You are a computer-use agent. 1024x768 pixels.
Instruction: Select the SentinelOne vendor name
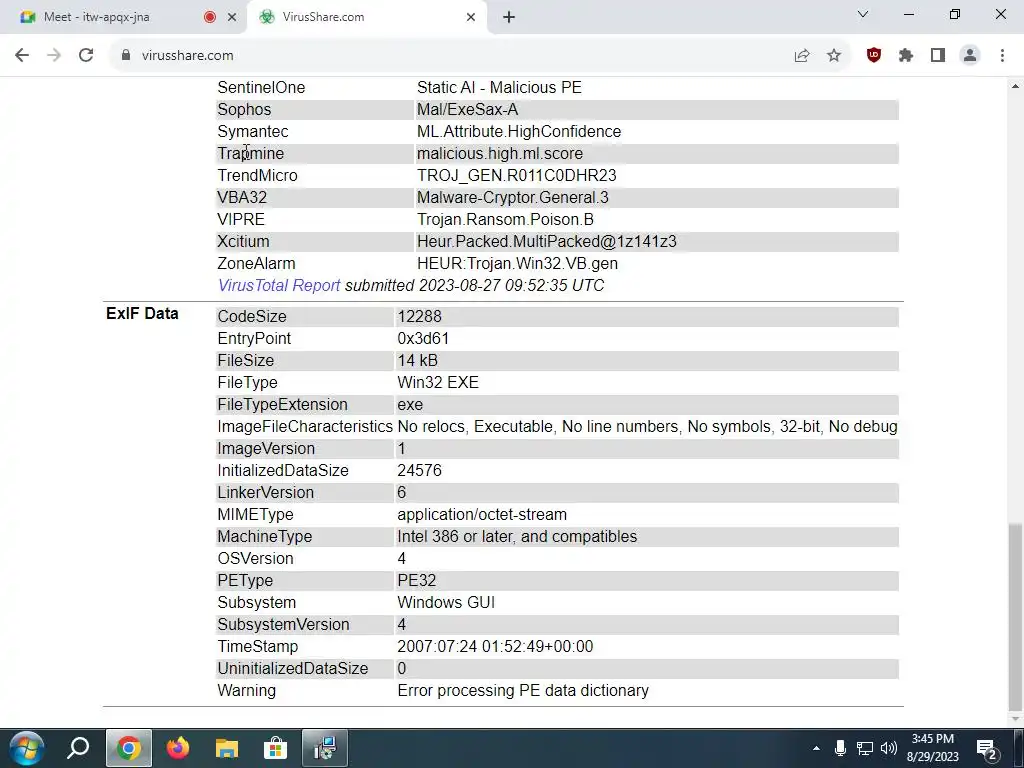[x=261, y=88]
